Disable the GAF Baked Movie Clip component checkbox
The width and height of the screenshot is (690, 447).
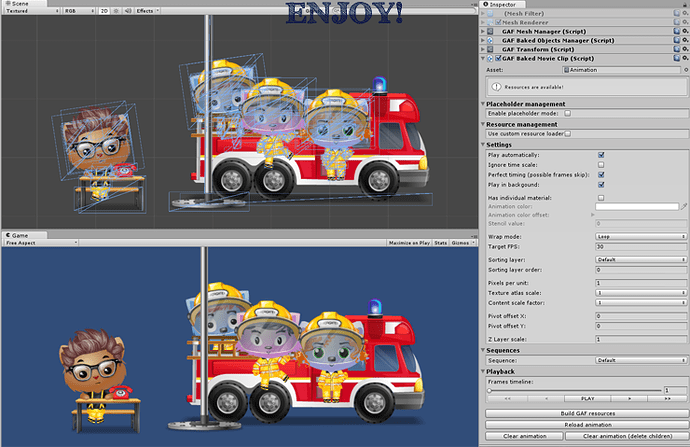[498, 58]
